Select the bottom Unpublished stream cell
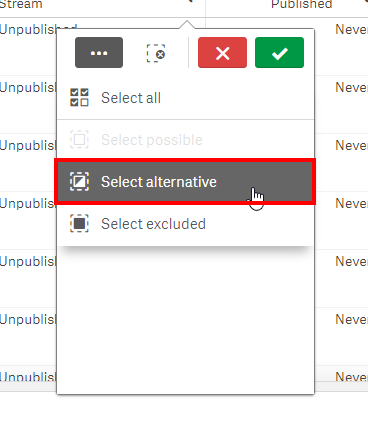The image size is (368, 433). click(28, 376)
